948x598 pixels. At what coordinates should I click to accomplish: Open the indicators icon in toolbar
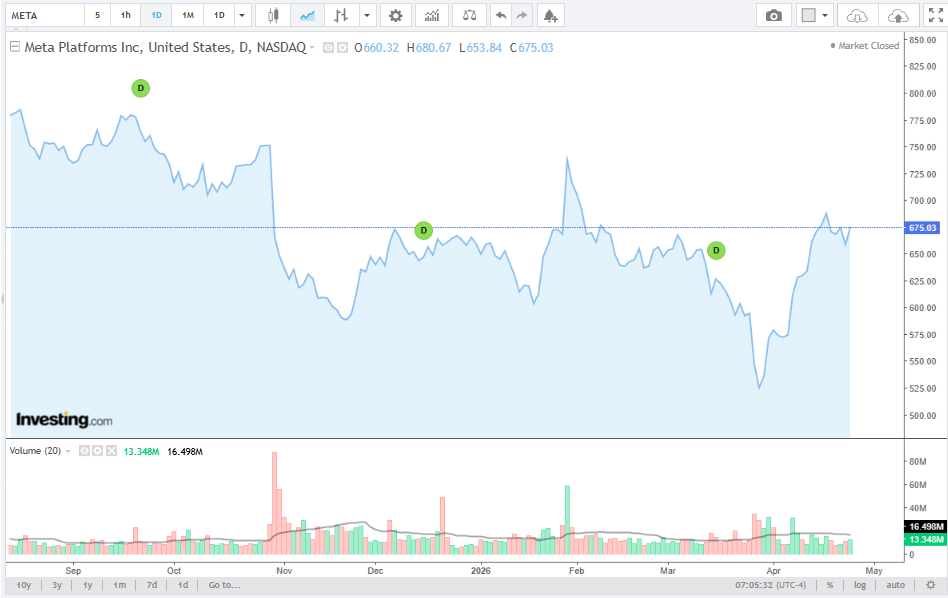431,15
